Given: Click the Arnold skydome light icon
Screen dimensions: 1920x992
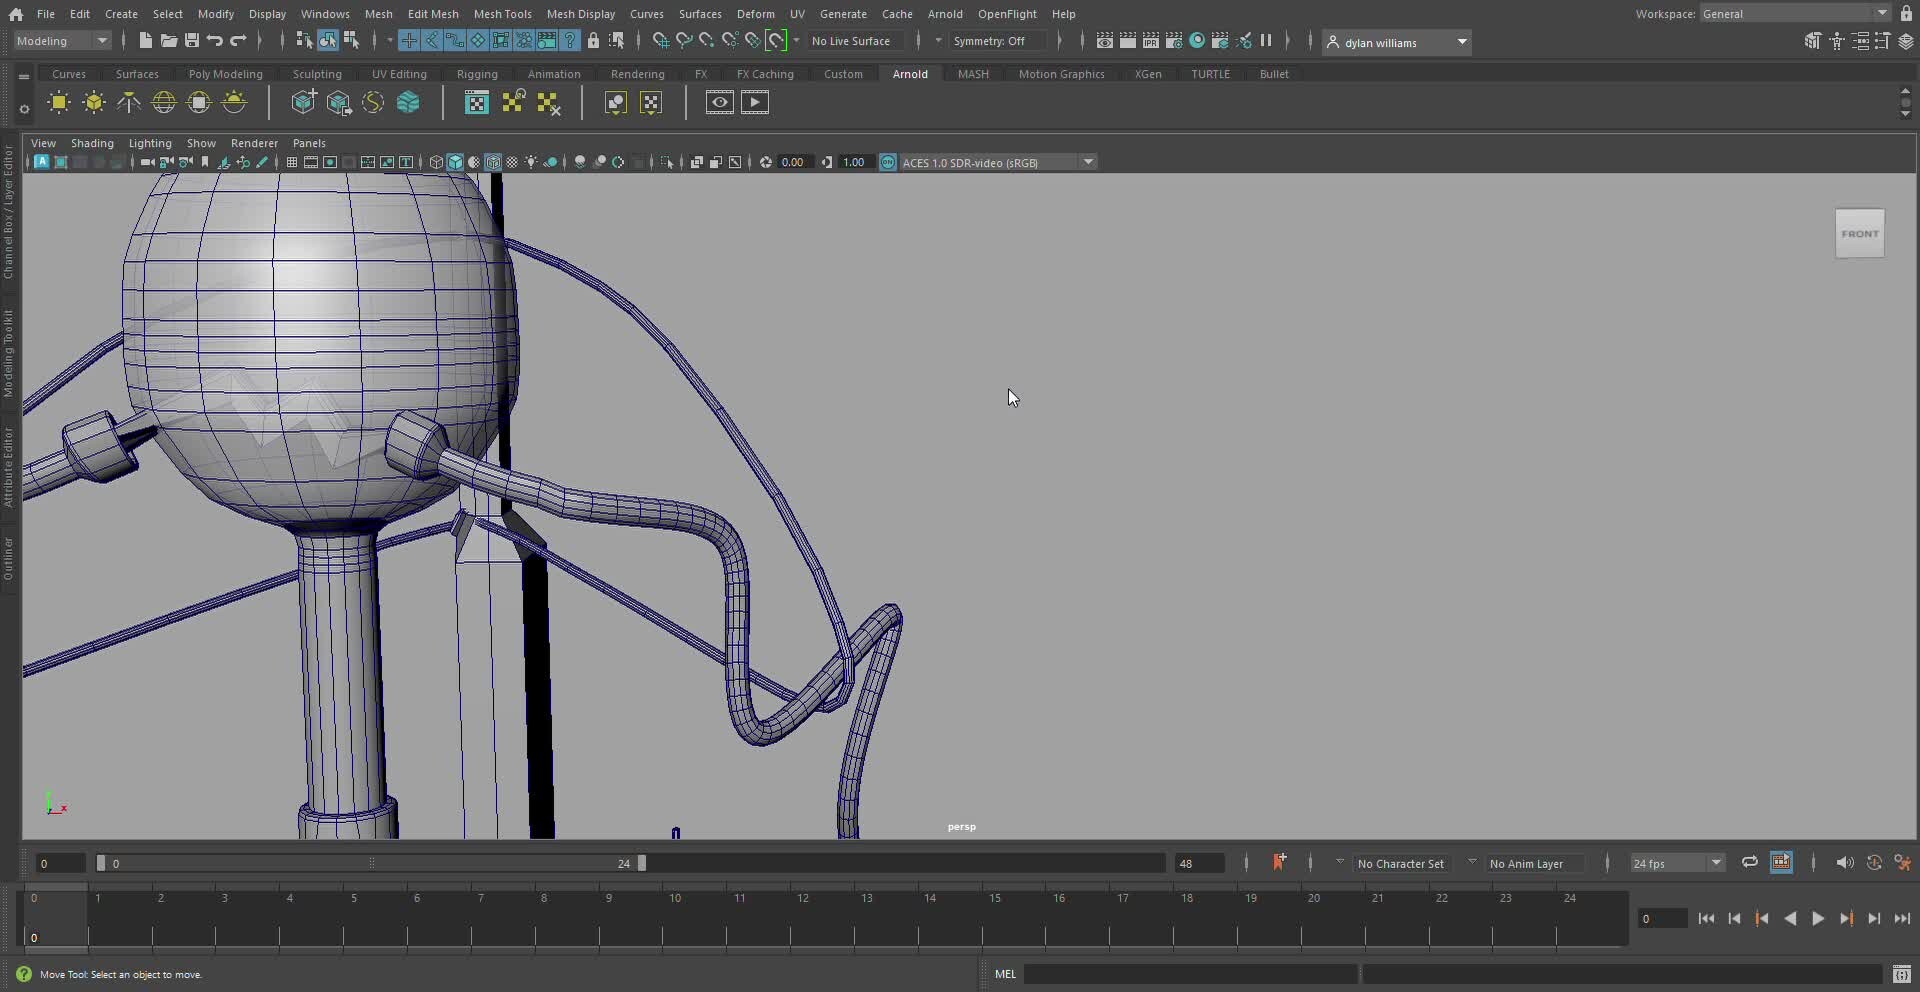Looking at the screenshot, I should point(164,103).
